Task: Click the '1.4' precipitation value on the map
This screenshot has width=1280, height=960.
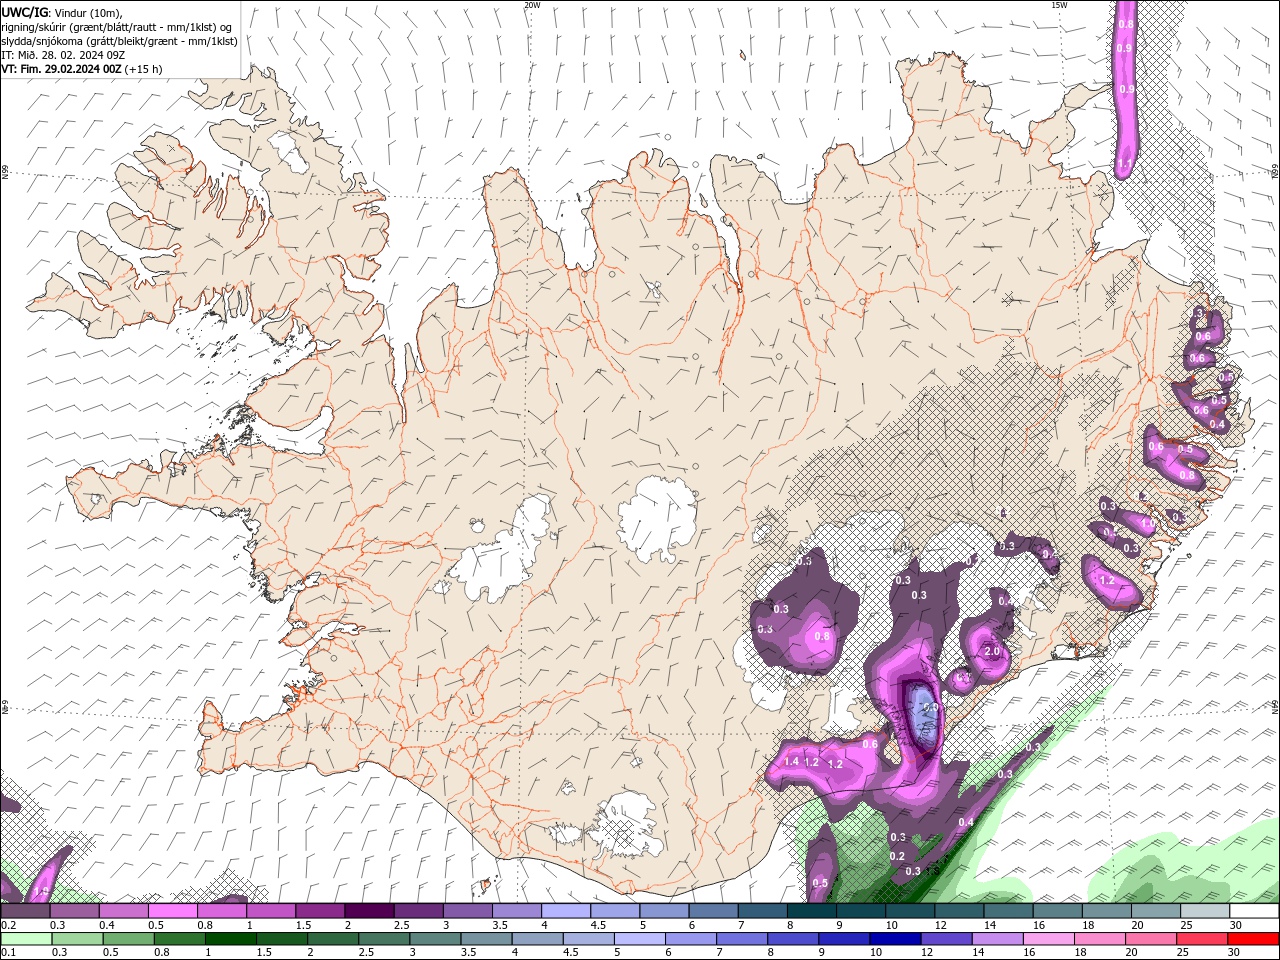Action: 792,762
